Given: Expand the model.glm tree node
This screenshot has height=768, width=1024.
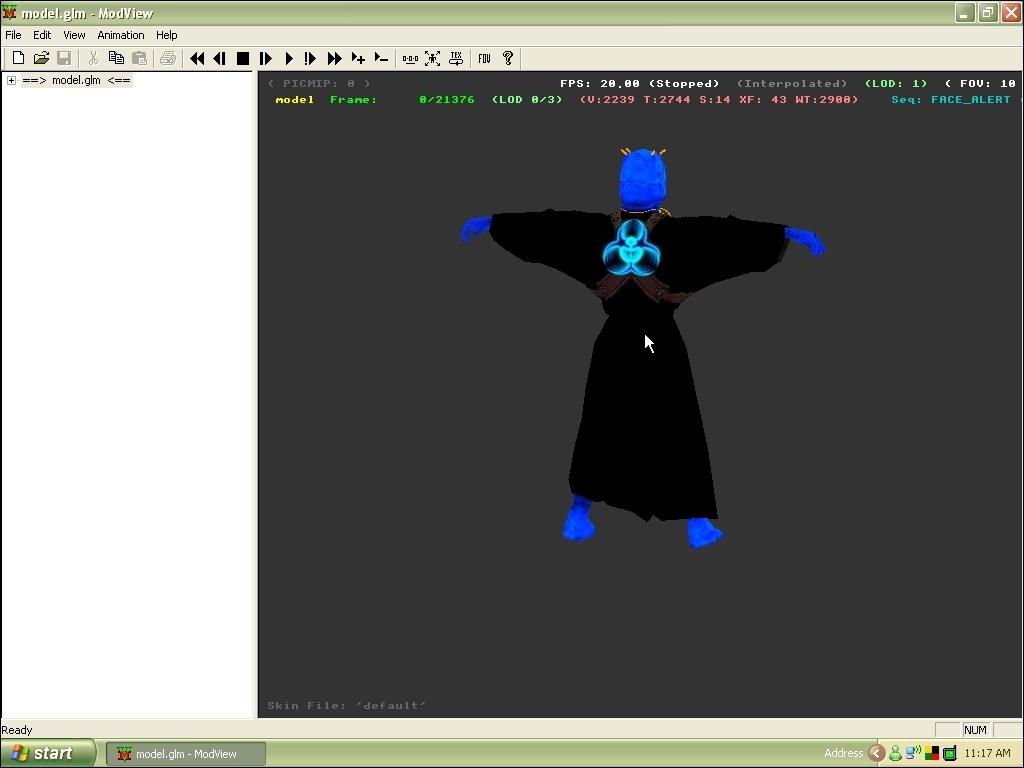Looking at the screenshot, I should [x=11, y=81].
